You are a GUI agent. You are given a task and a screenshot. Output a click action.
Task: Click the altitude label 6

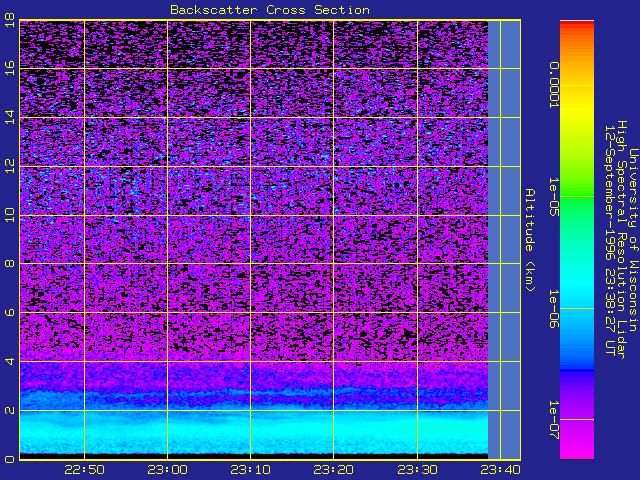click(x=10, y=313)
